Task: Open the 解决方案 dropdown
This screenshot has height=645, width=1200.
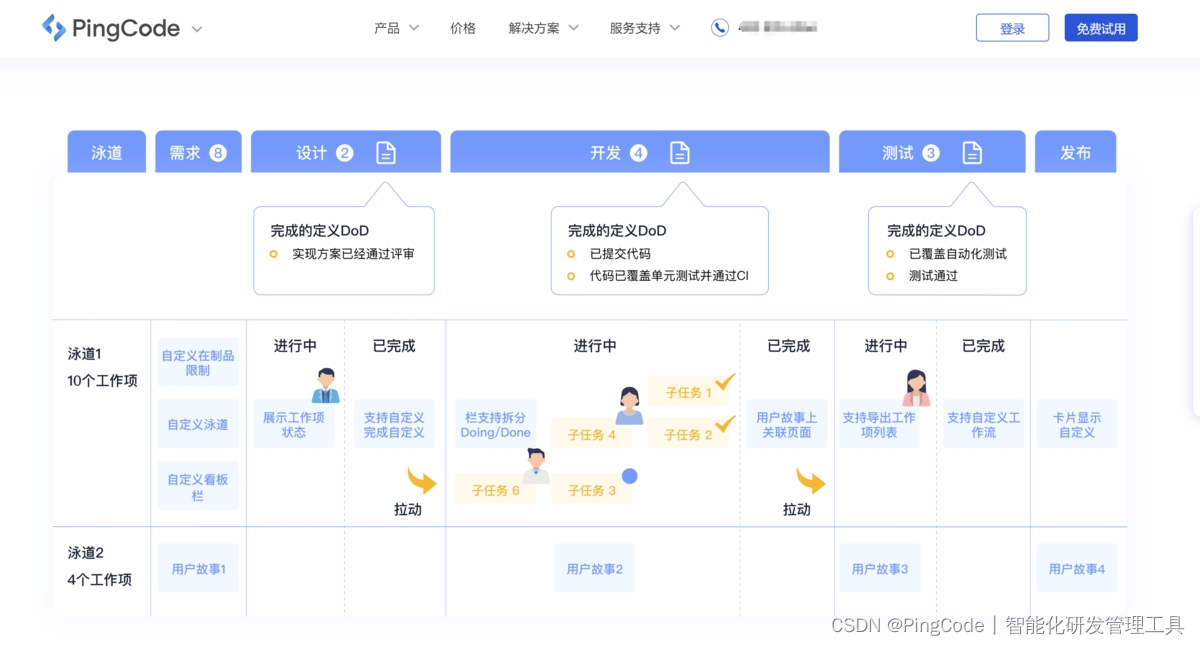Action: (541, 28)
